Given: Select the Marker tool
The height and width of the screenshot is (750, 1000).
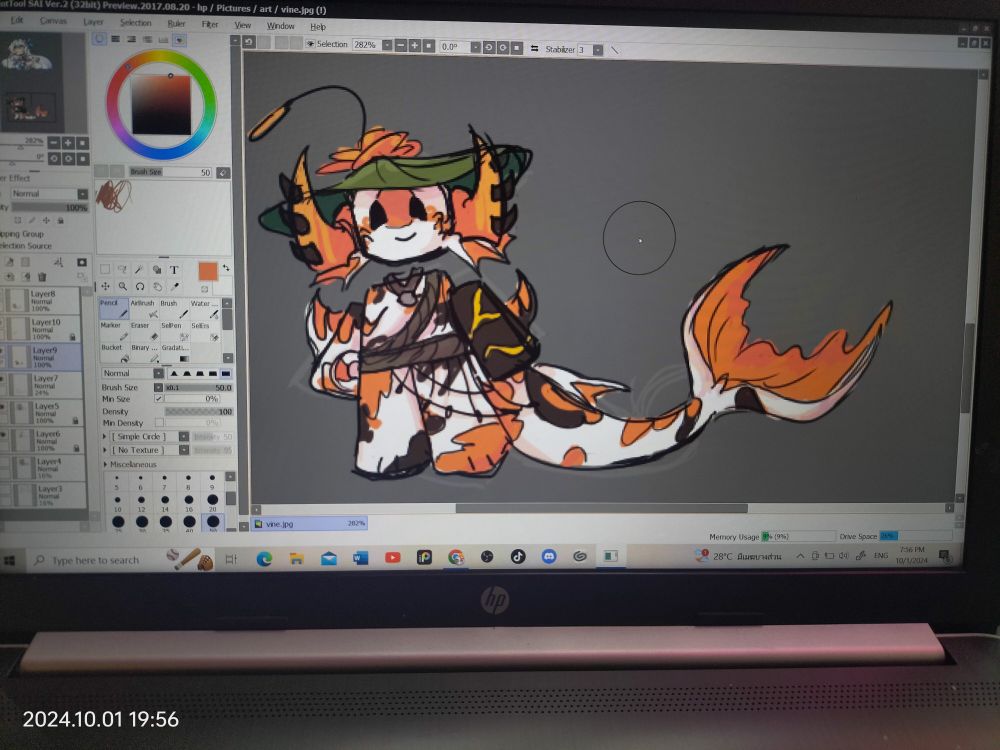Looking at the screenshot, I should click(114, 331).
